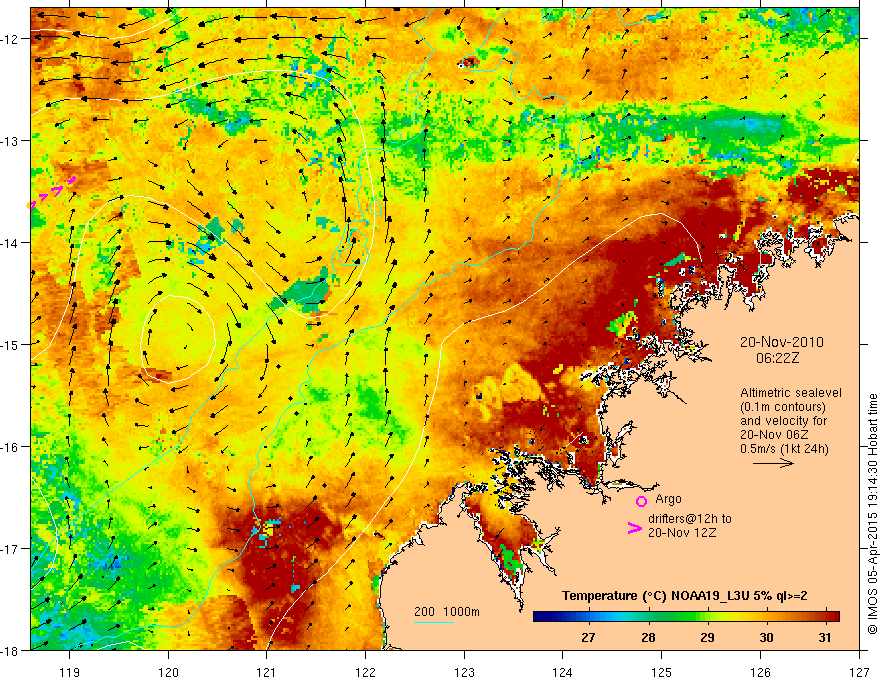
Task: Click the latitude axis label '-17'
Action: (x=11, y=549)
